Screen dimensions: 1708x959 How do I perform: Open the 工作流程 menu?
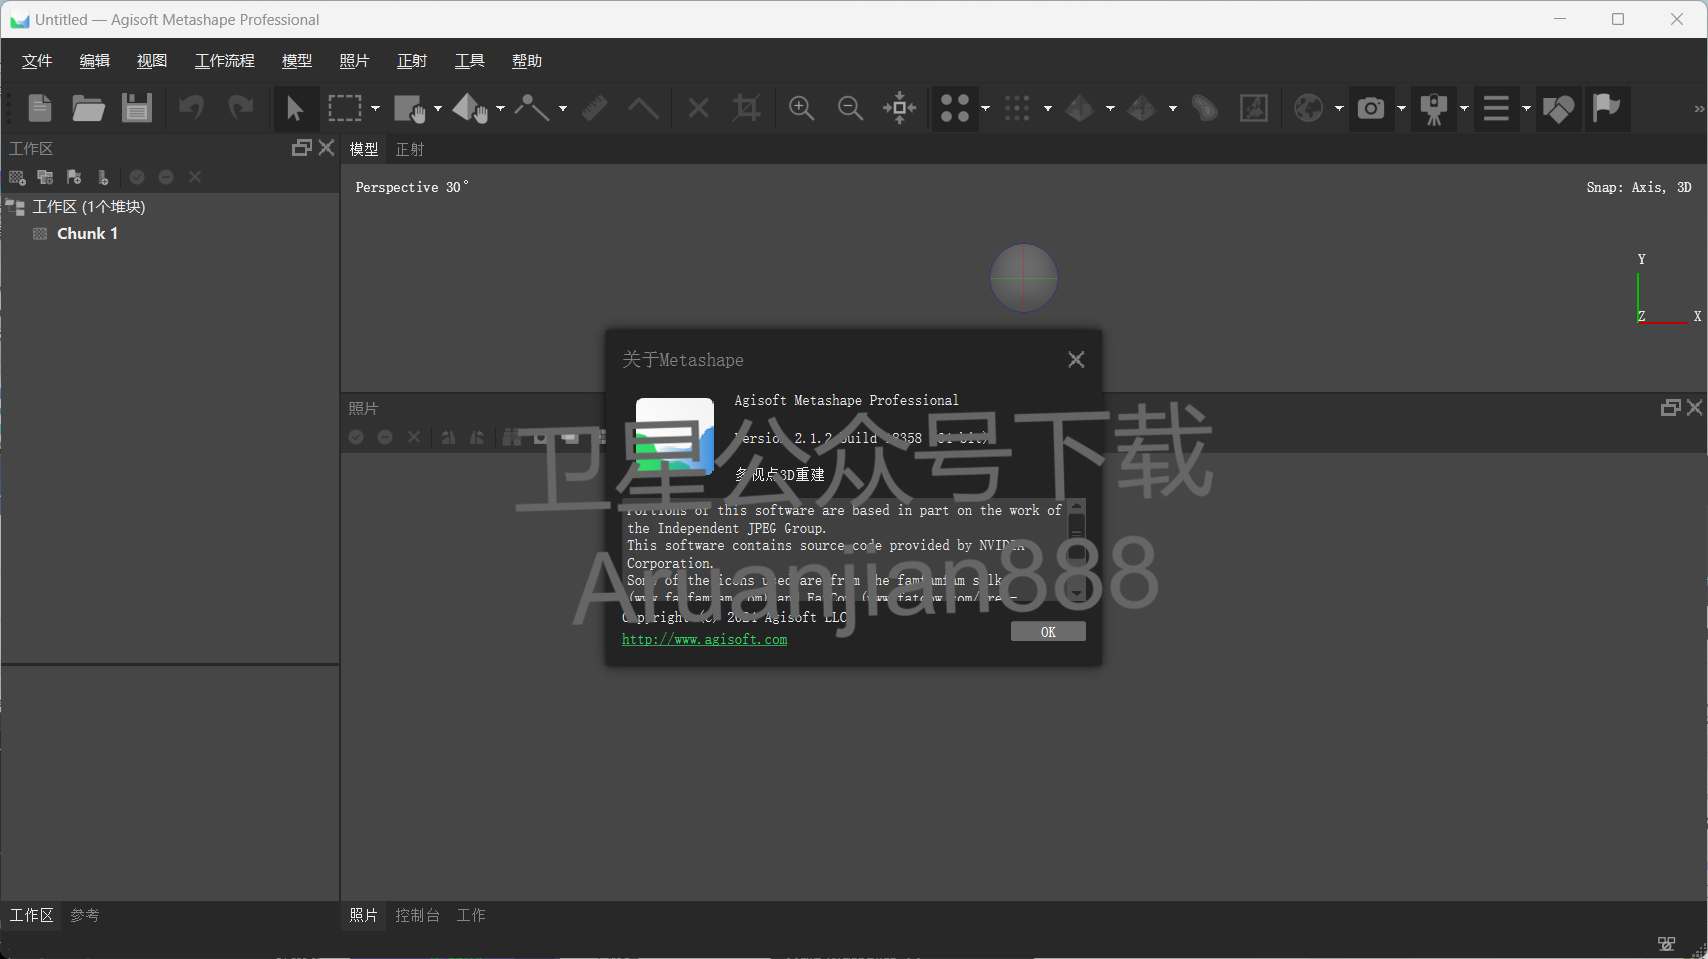(225, 61)
